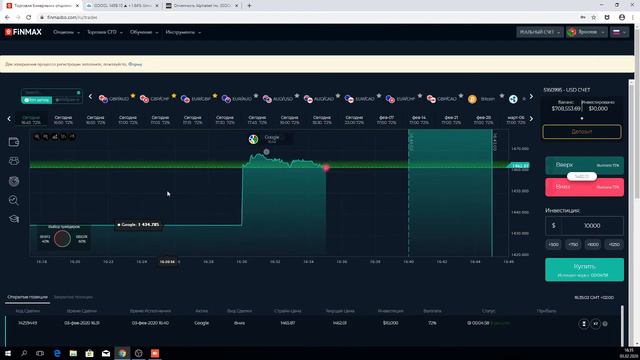
Task: Switch to the GOOGL browser tab
Action: click(122, 6)
